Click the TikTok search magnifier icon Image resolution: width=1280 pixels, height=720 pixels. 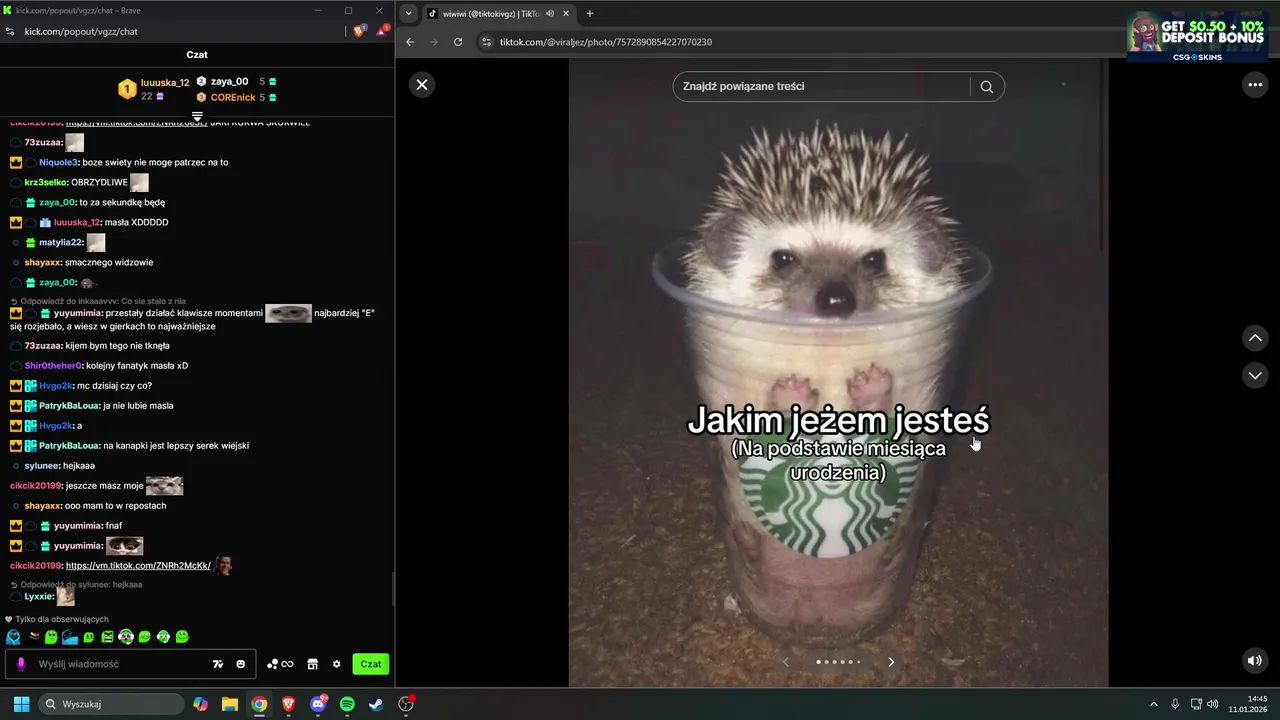pos(987,86)
